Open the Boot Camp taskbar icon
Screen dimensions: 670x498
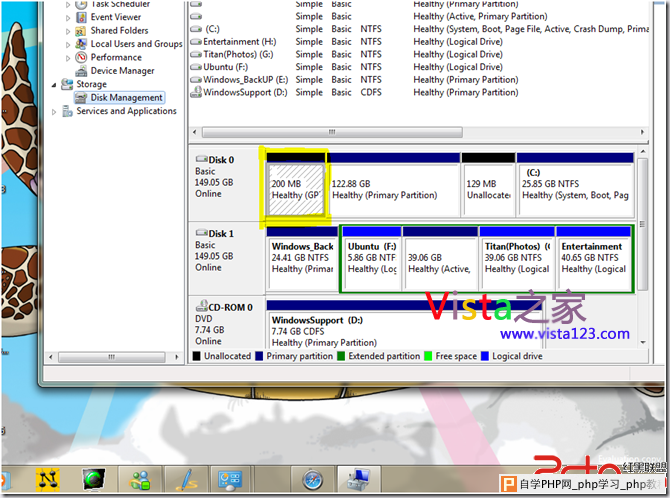[358, 480]
